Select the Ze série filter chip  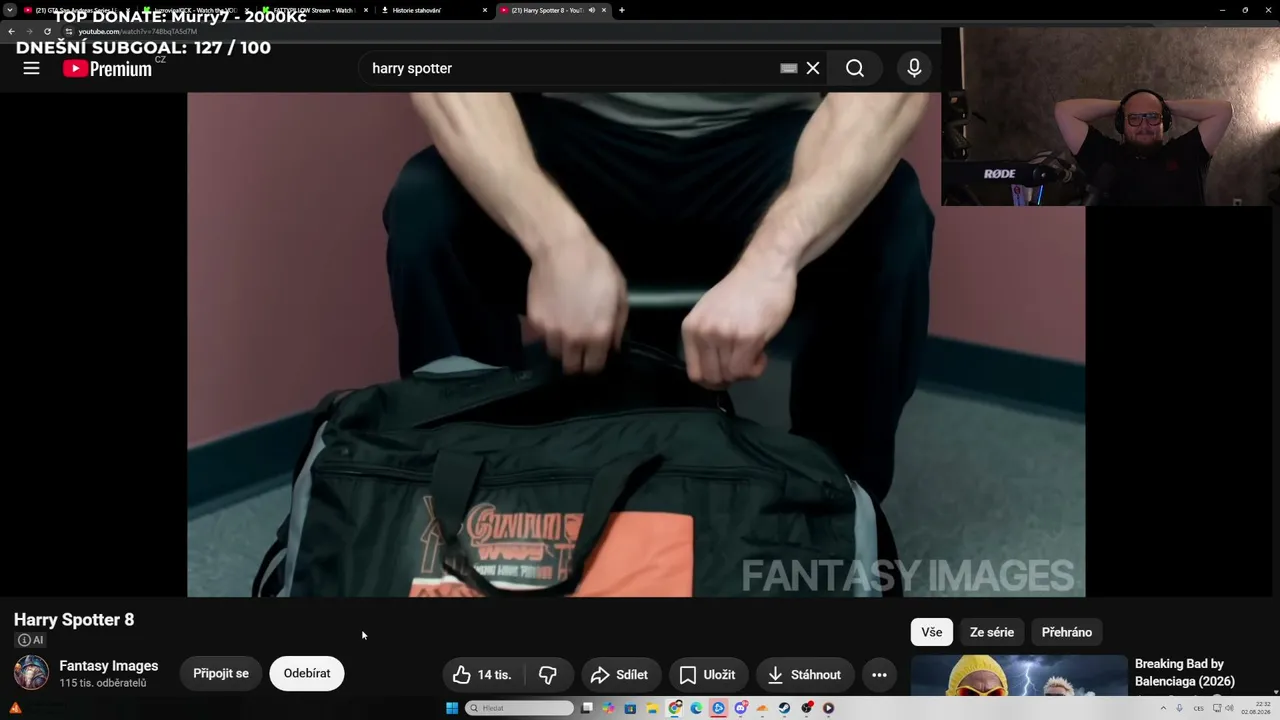(x=992, y=632)
